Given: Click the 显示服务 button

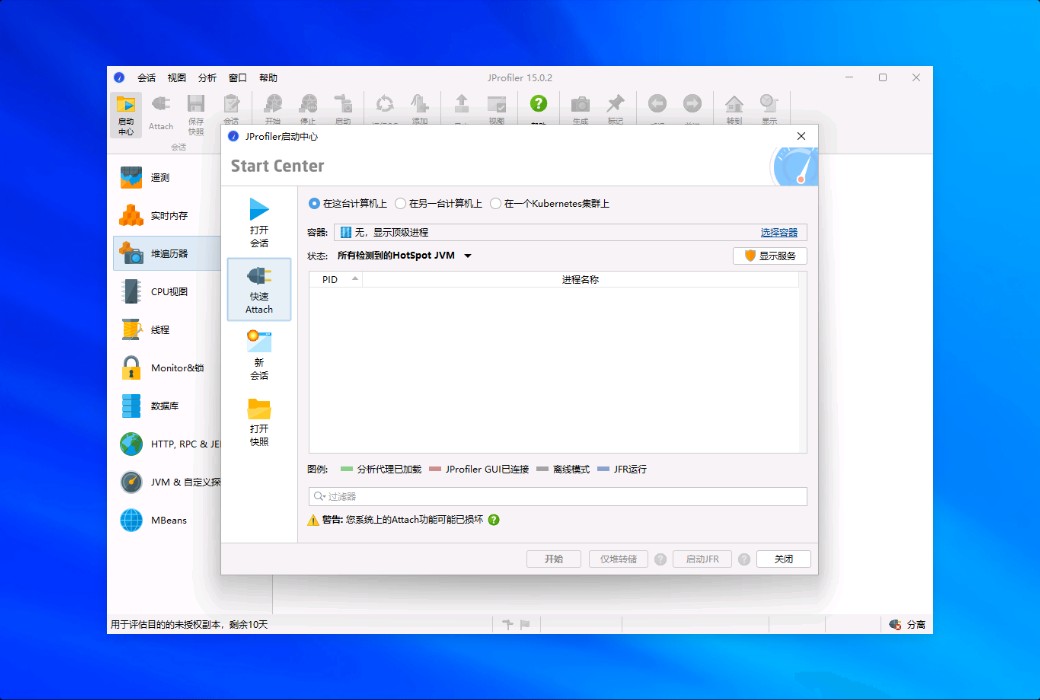Looking at the screenshot, I should tap(770, 255).
